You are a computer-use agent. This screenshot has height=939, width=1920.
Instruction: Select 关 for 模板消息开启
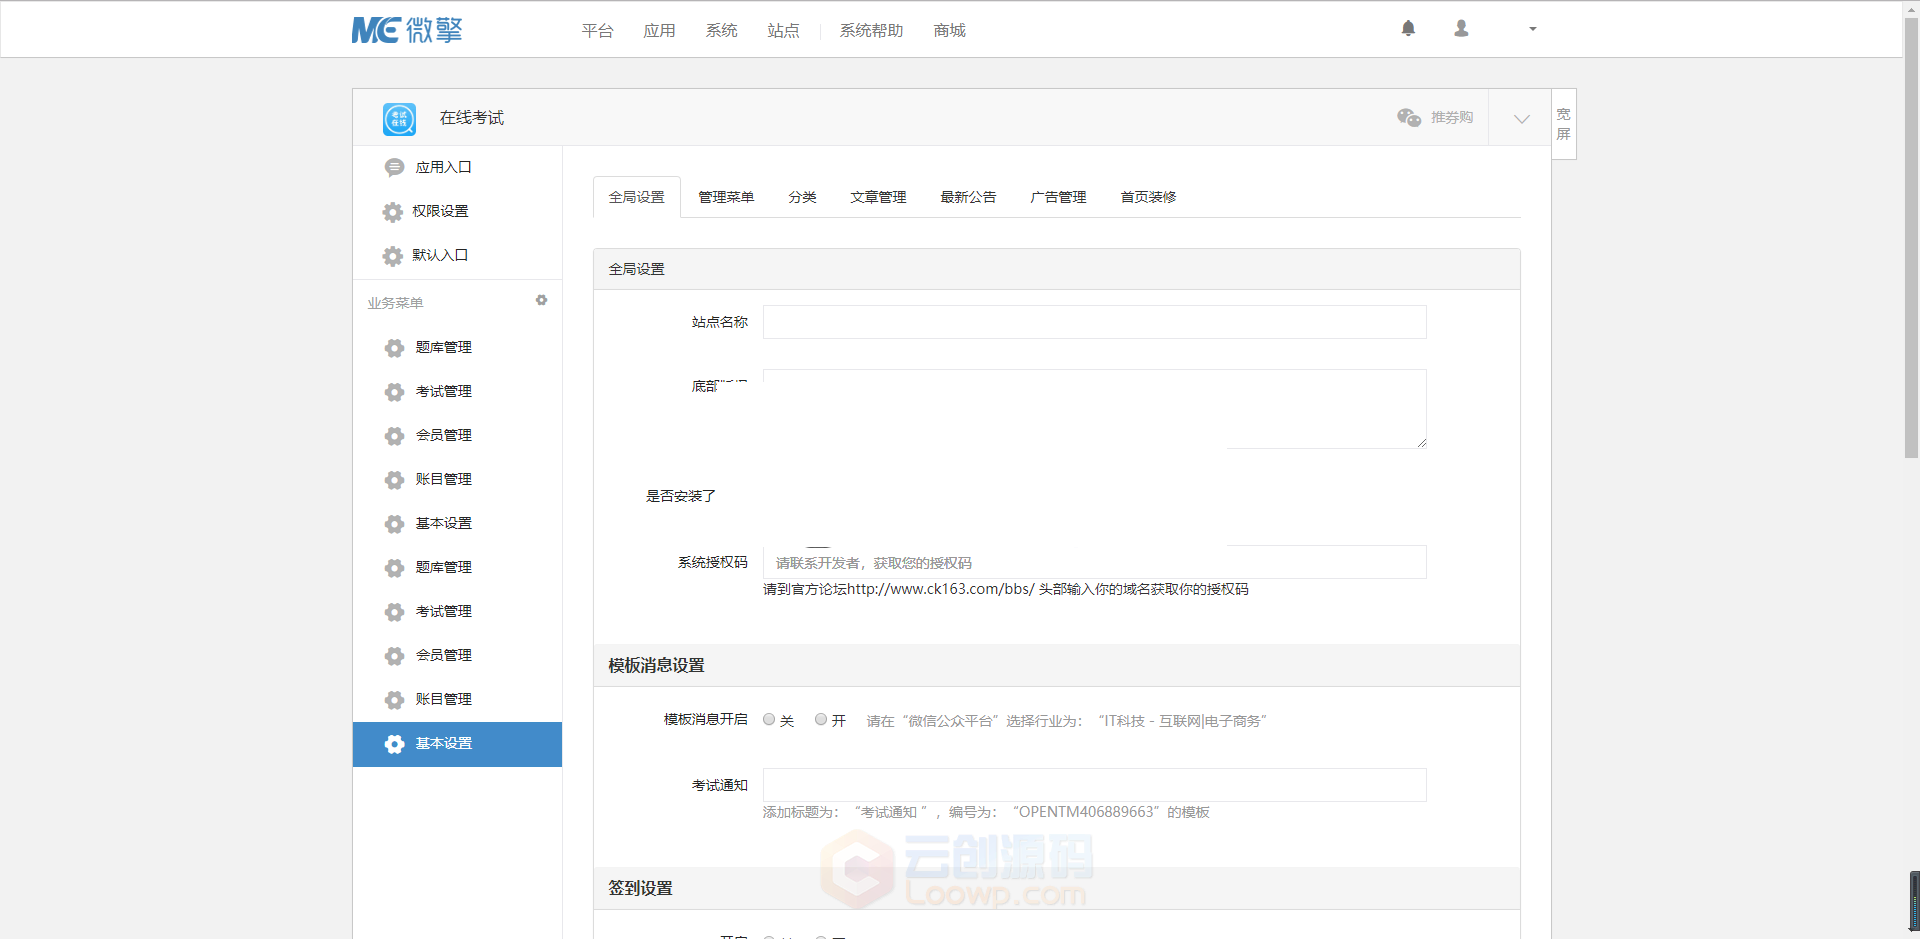[769, 719]
